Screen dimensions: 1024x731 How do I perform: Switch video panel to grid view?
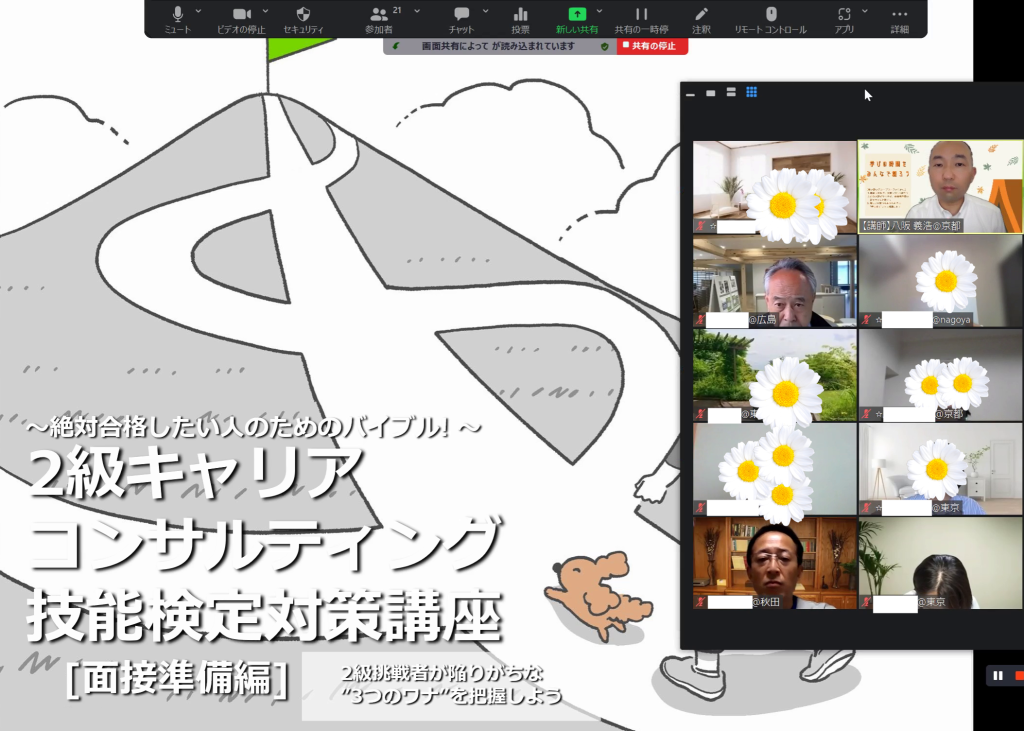pos(752,92)
